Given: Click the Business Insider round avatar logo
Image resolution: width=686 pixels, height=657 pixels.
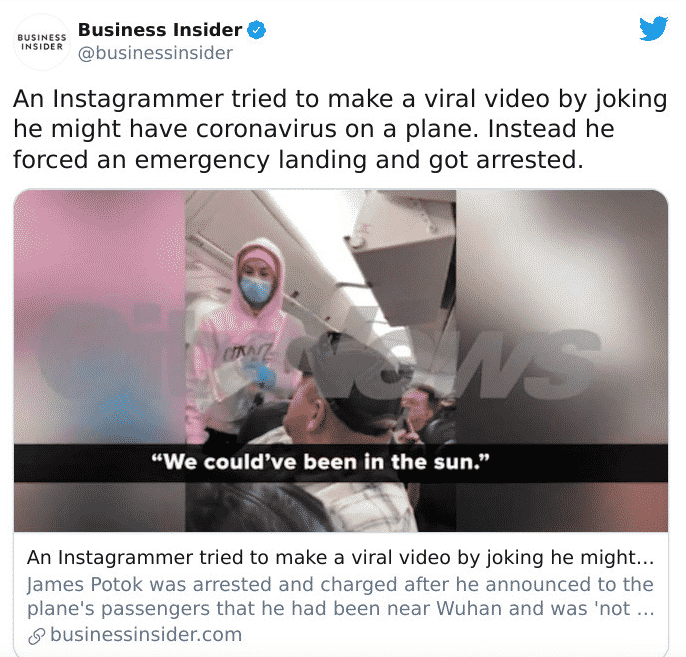Looking at the screenshot, I should [42, 42].
